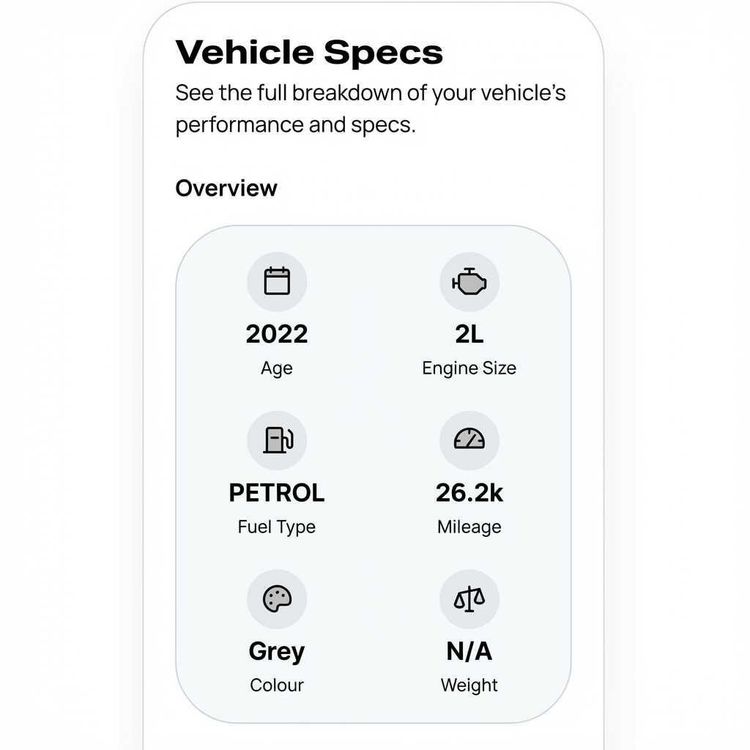This screenshot has height=750, width=750.
Task: Select the Colour label
Action: (x=277, y=686)
